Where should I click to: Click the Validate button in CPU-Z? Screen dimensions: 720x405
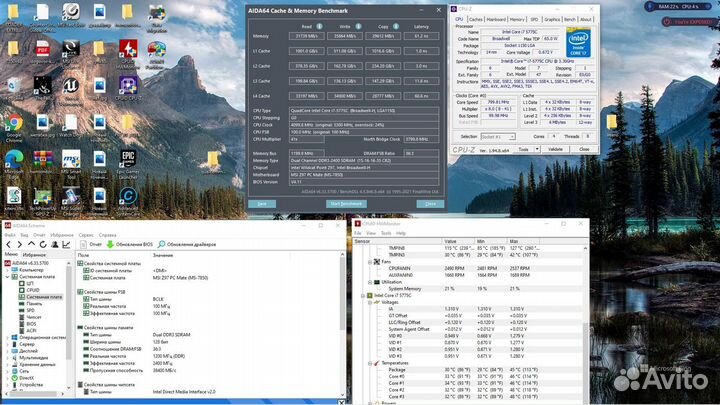[555, 149]
